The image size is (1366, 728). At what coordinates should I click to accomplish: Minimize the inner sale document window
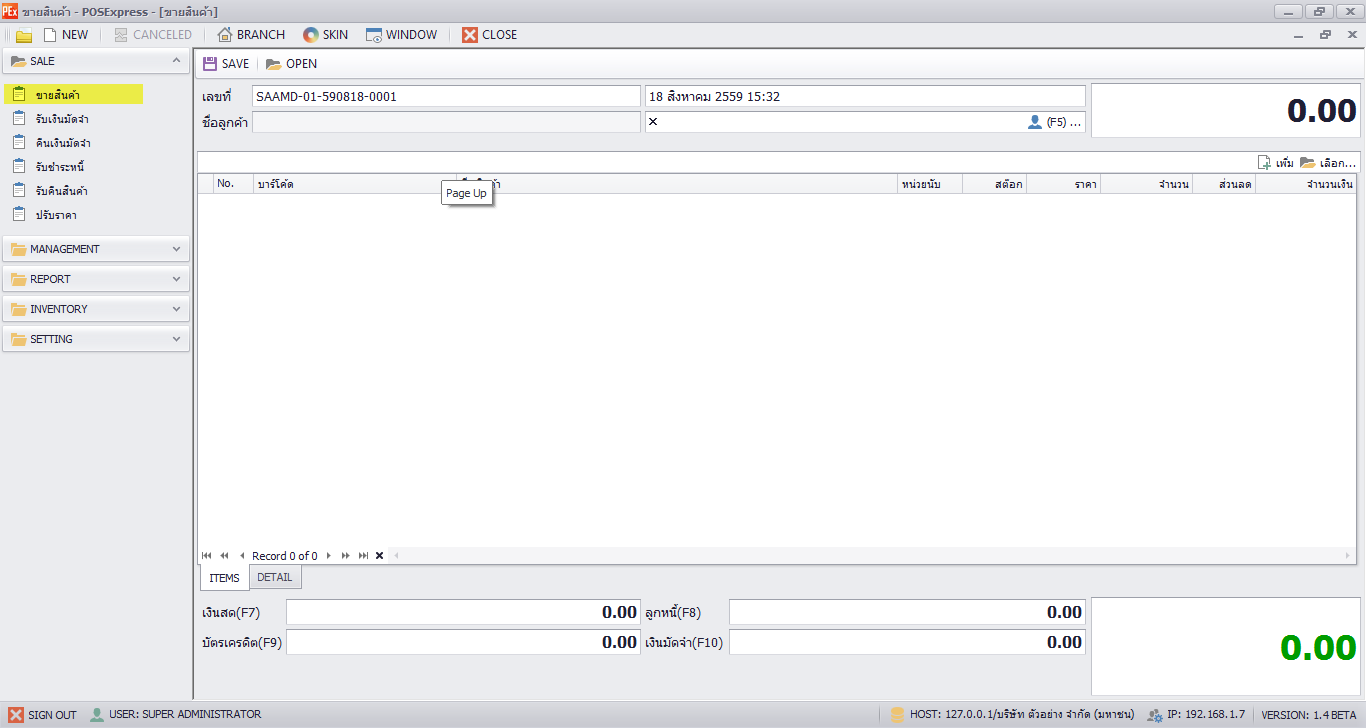(x=1299, y=35)
